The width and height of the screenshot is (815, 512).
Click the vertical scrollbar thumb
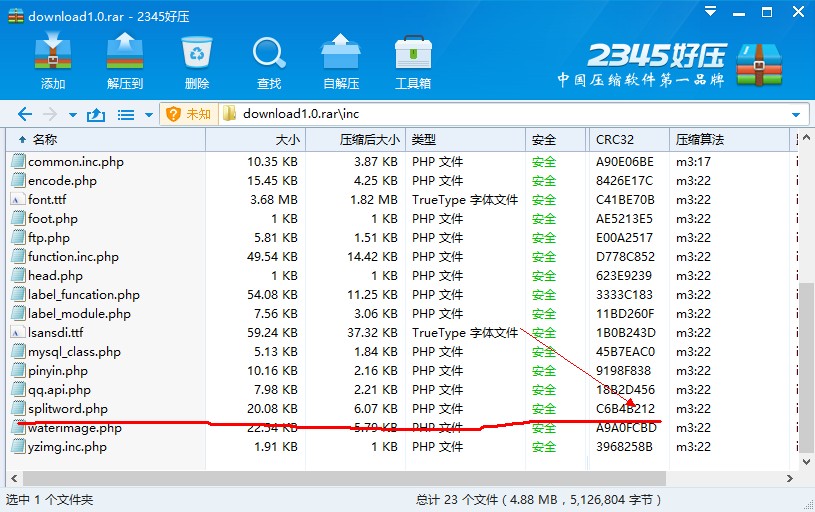tap(806, 367)
